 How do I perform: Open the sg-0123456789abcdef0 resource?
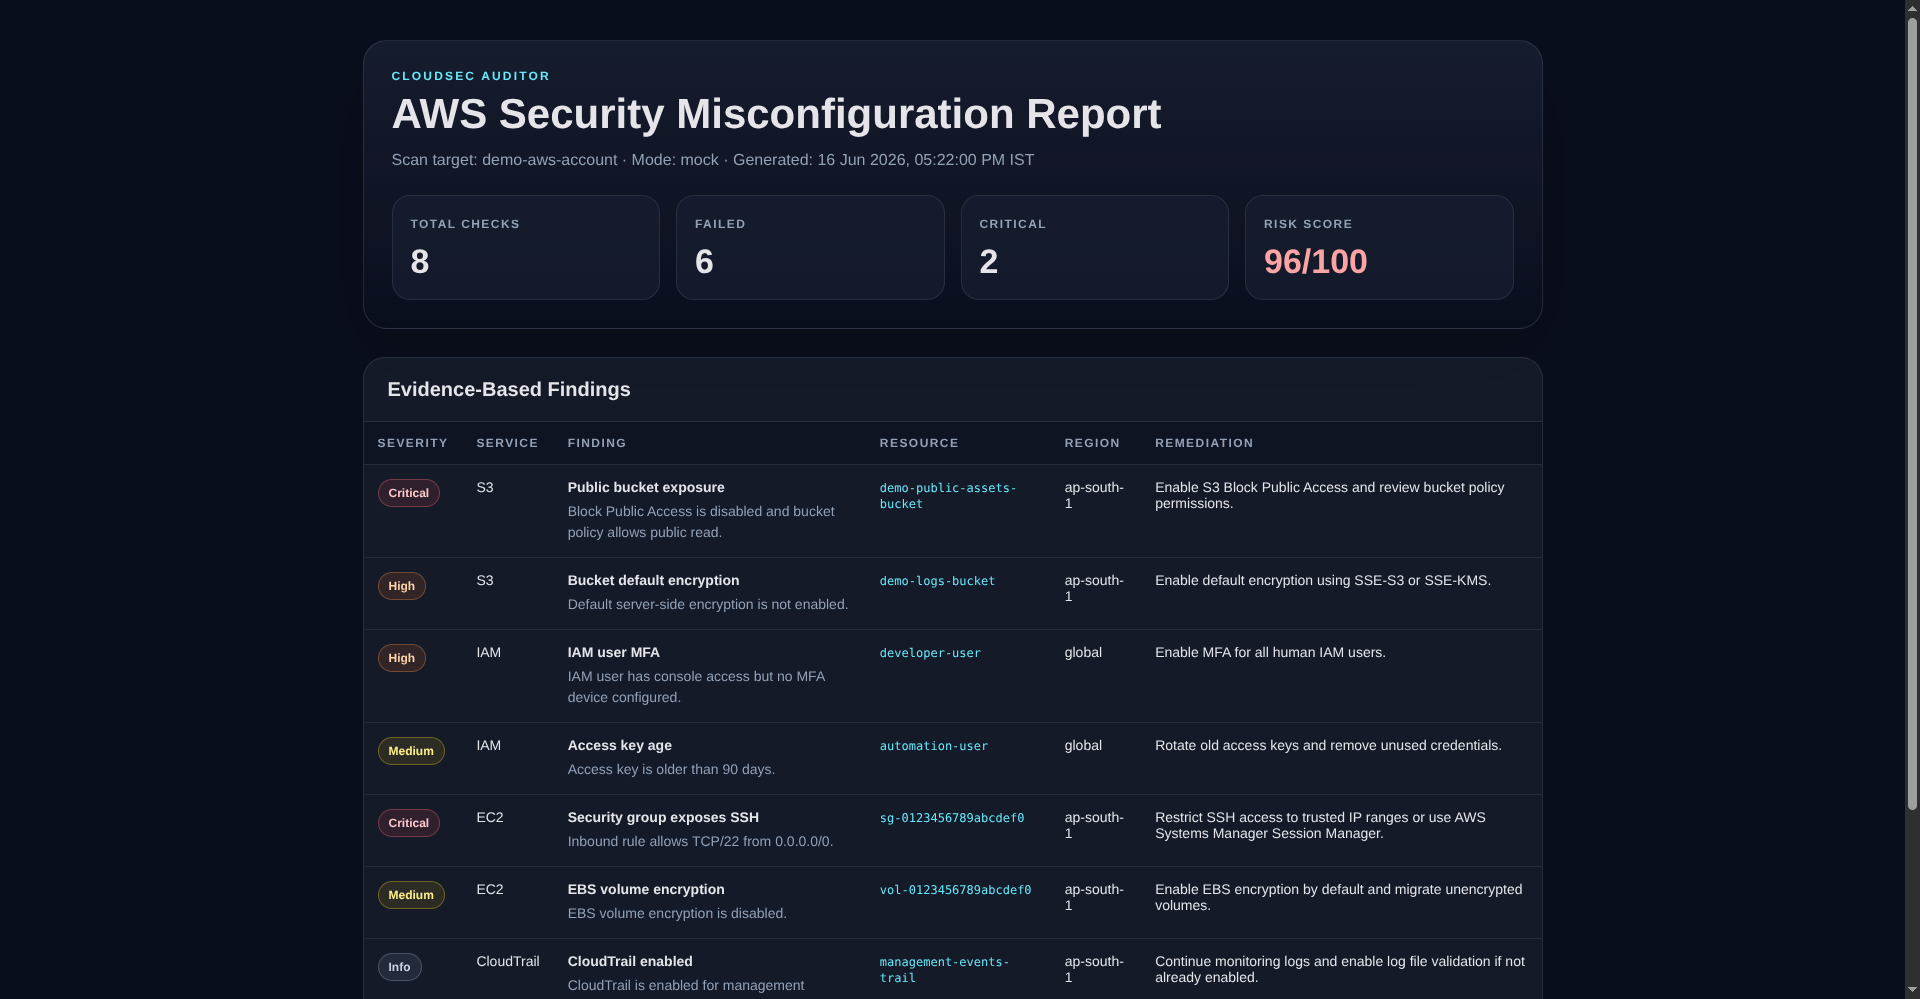coord(952,818)
